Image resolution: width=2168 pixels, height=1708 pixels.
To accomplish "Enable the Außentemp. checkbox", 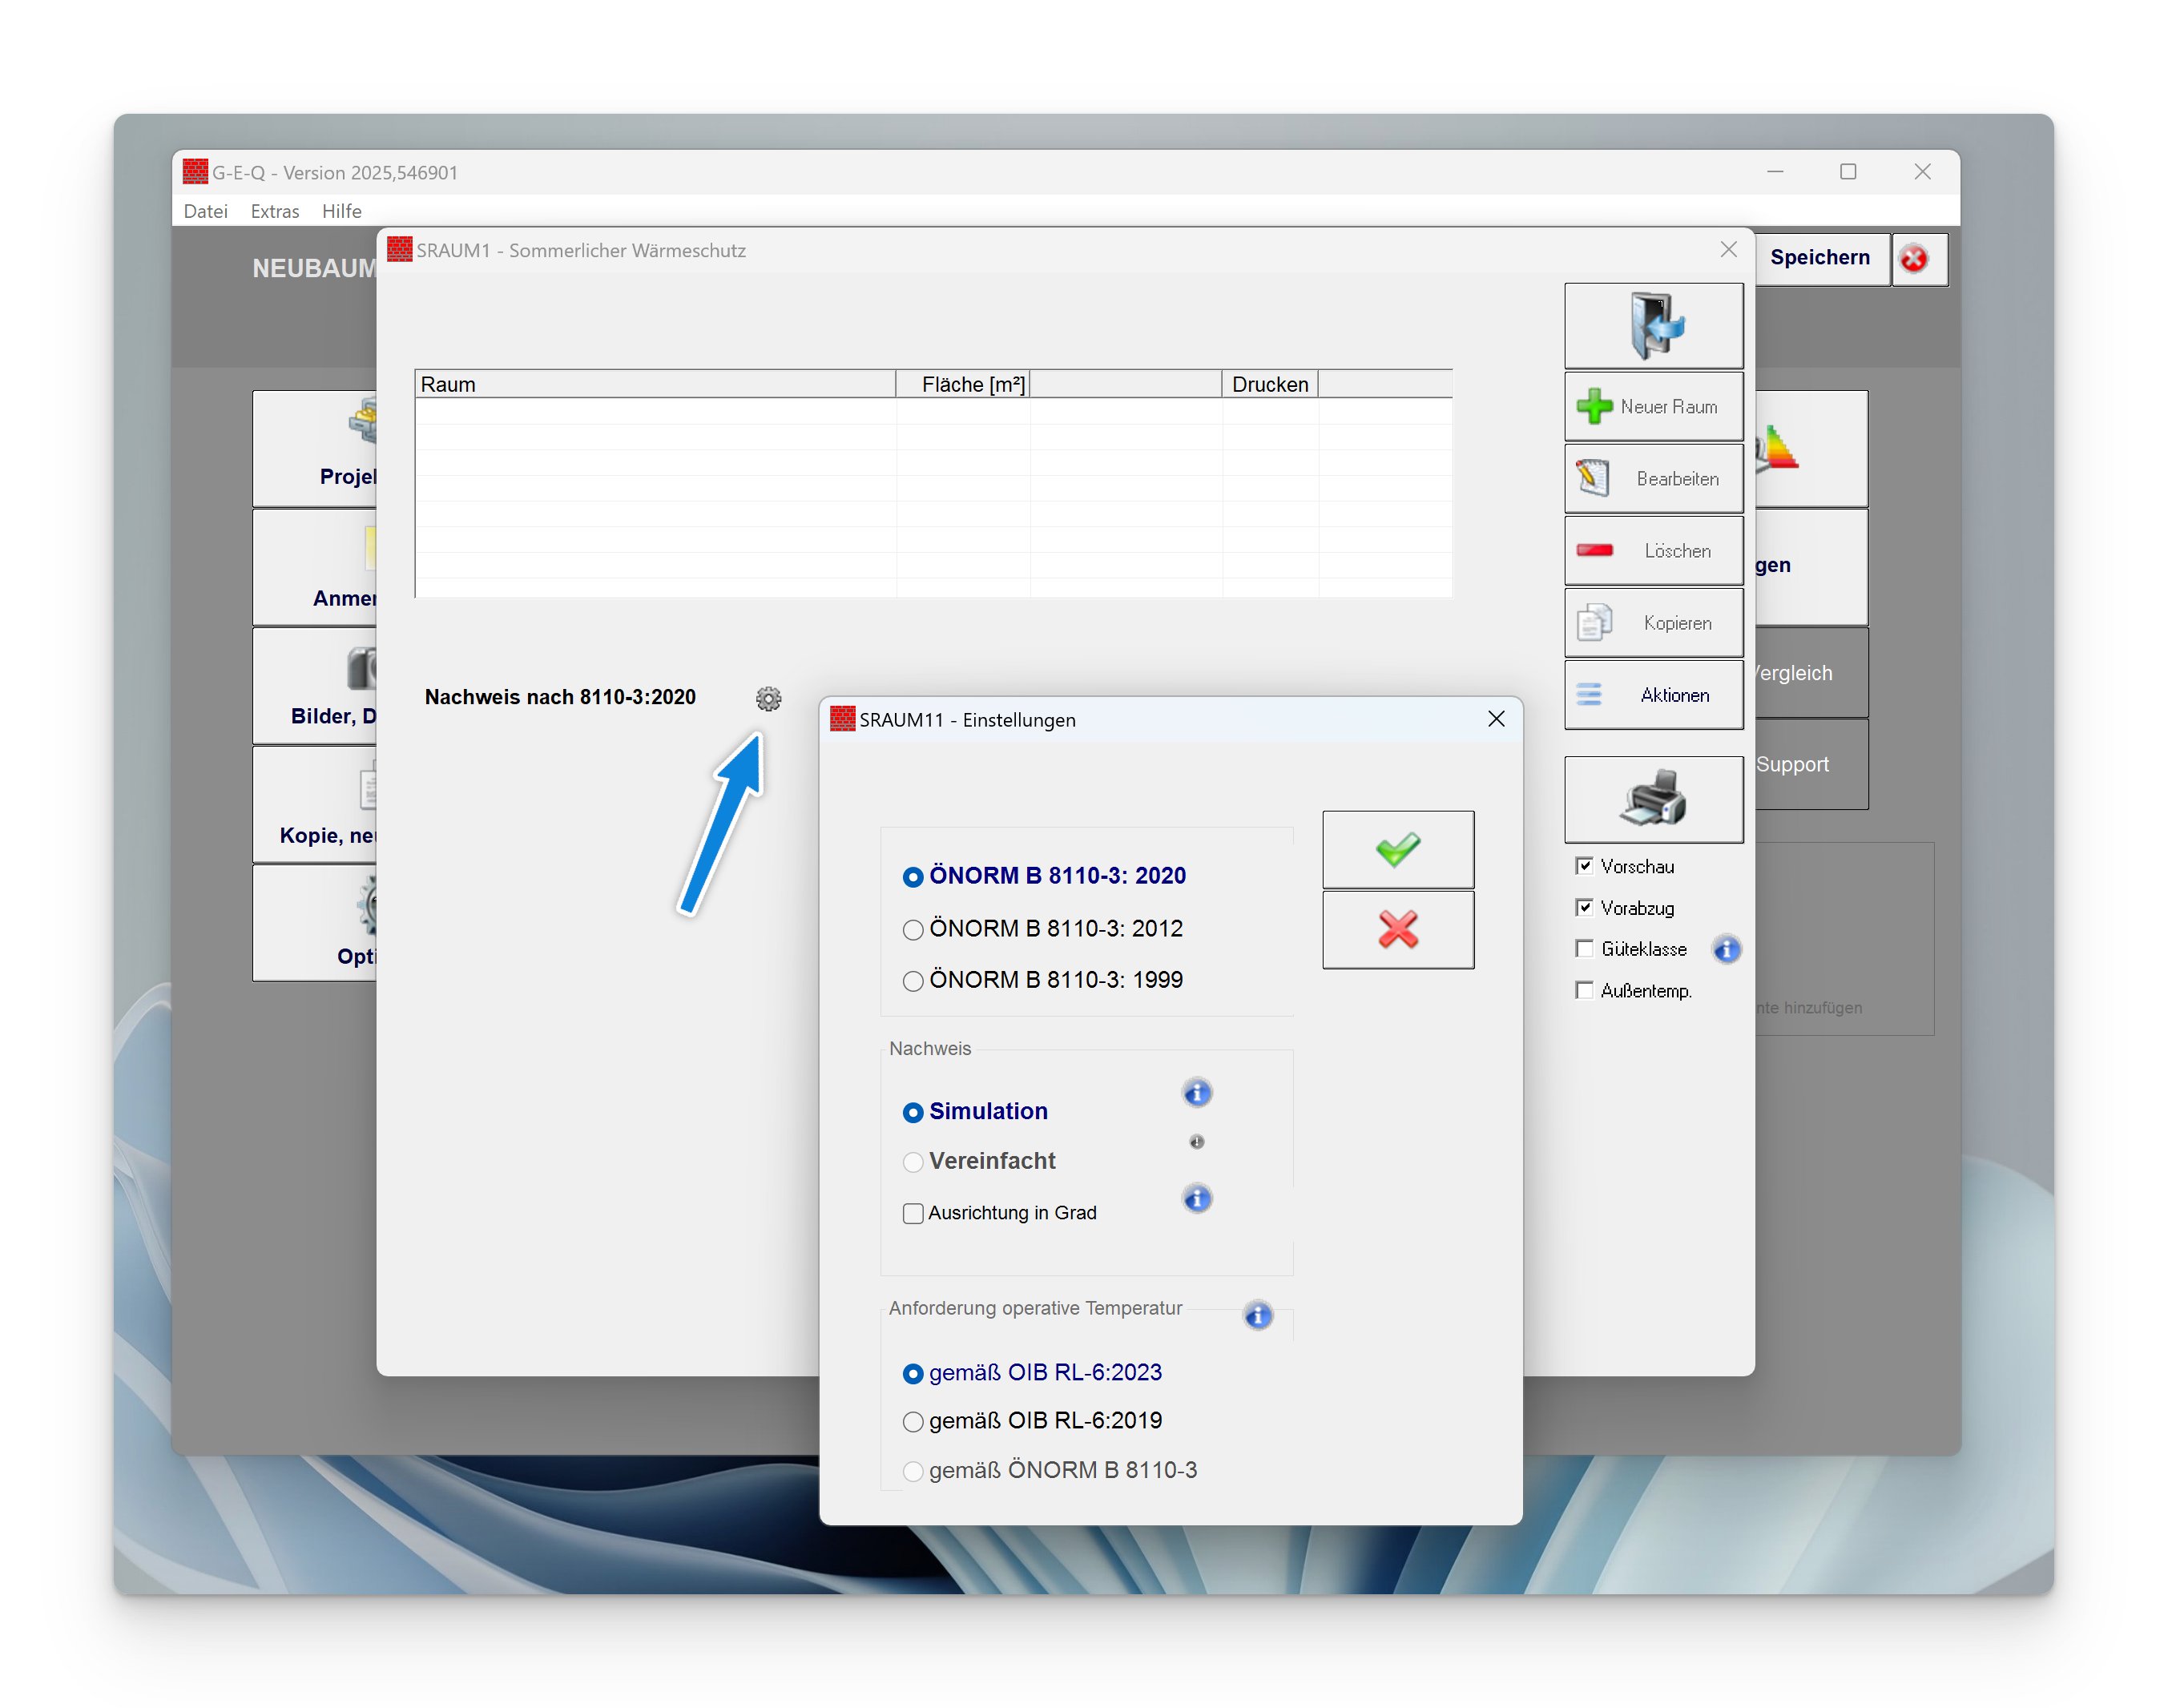I will pyautogui.click(x=1583, y=990).
